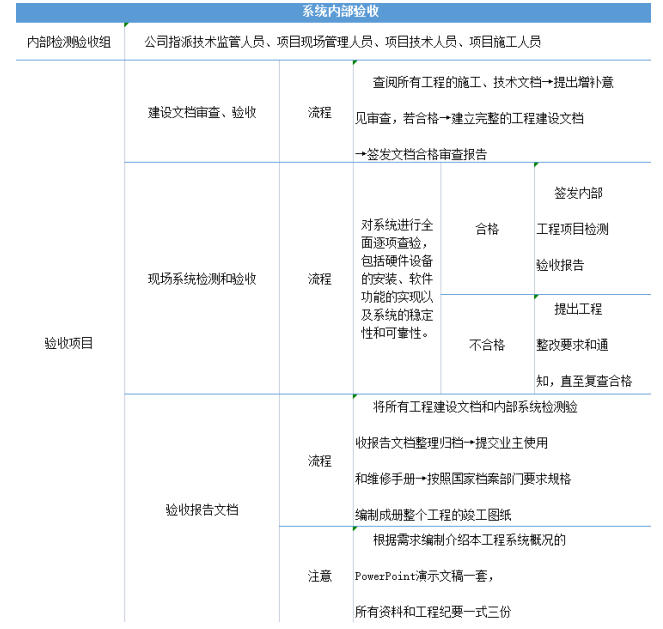Viewport: 663px width, 629px height.
Task: Select the 内部检测验收组 cell
Action: tap(69, 42)
